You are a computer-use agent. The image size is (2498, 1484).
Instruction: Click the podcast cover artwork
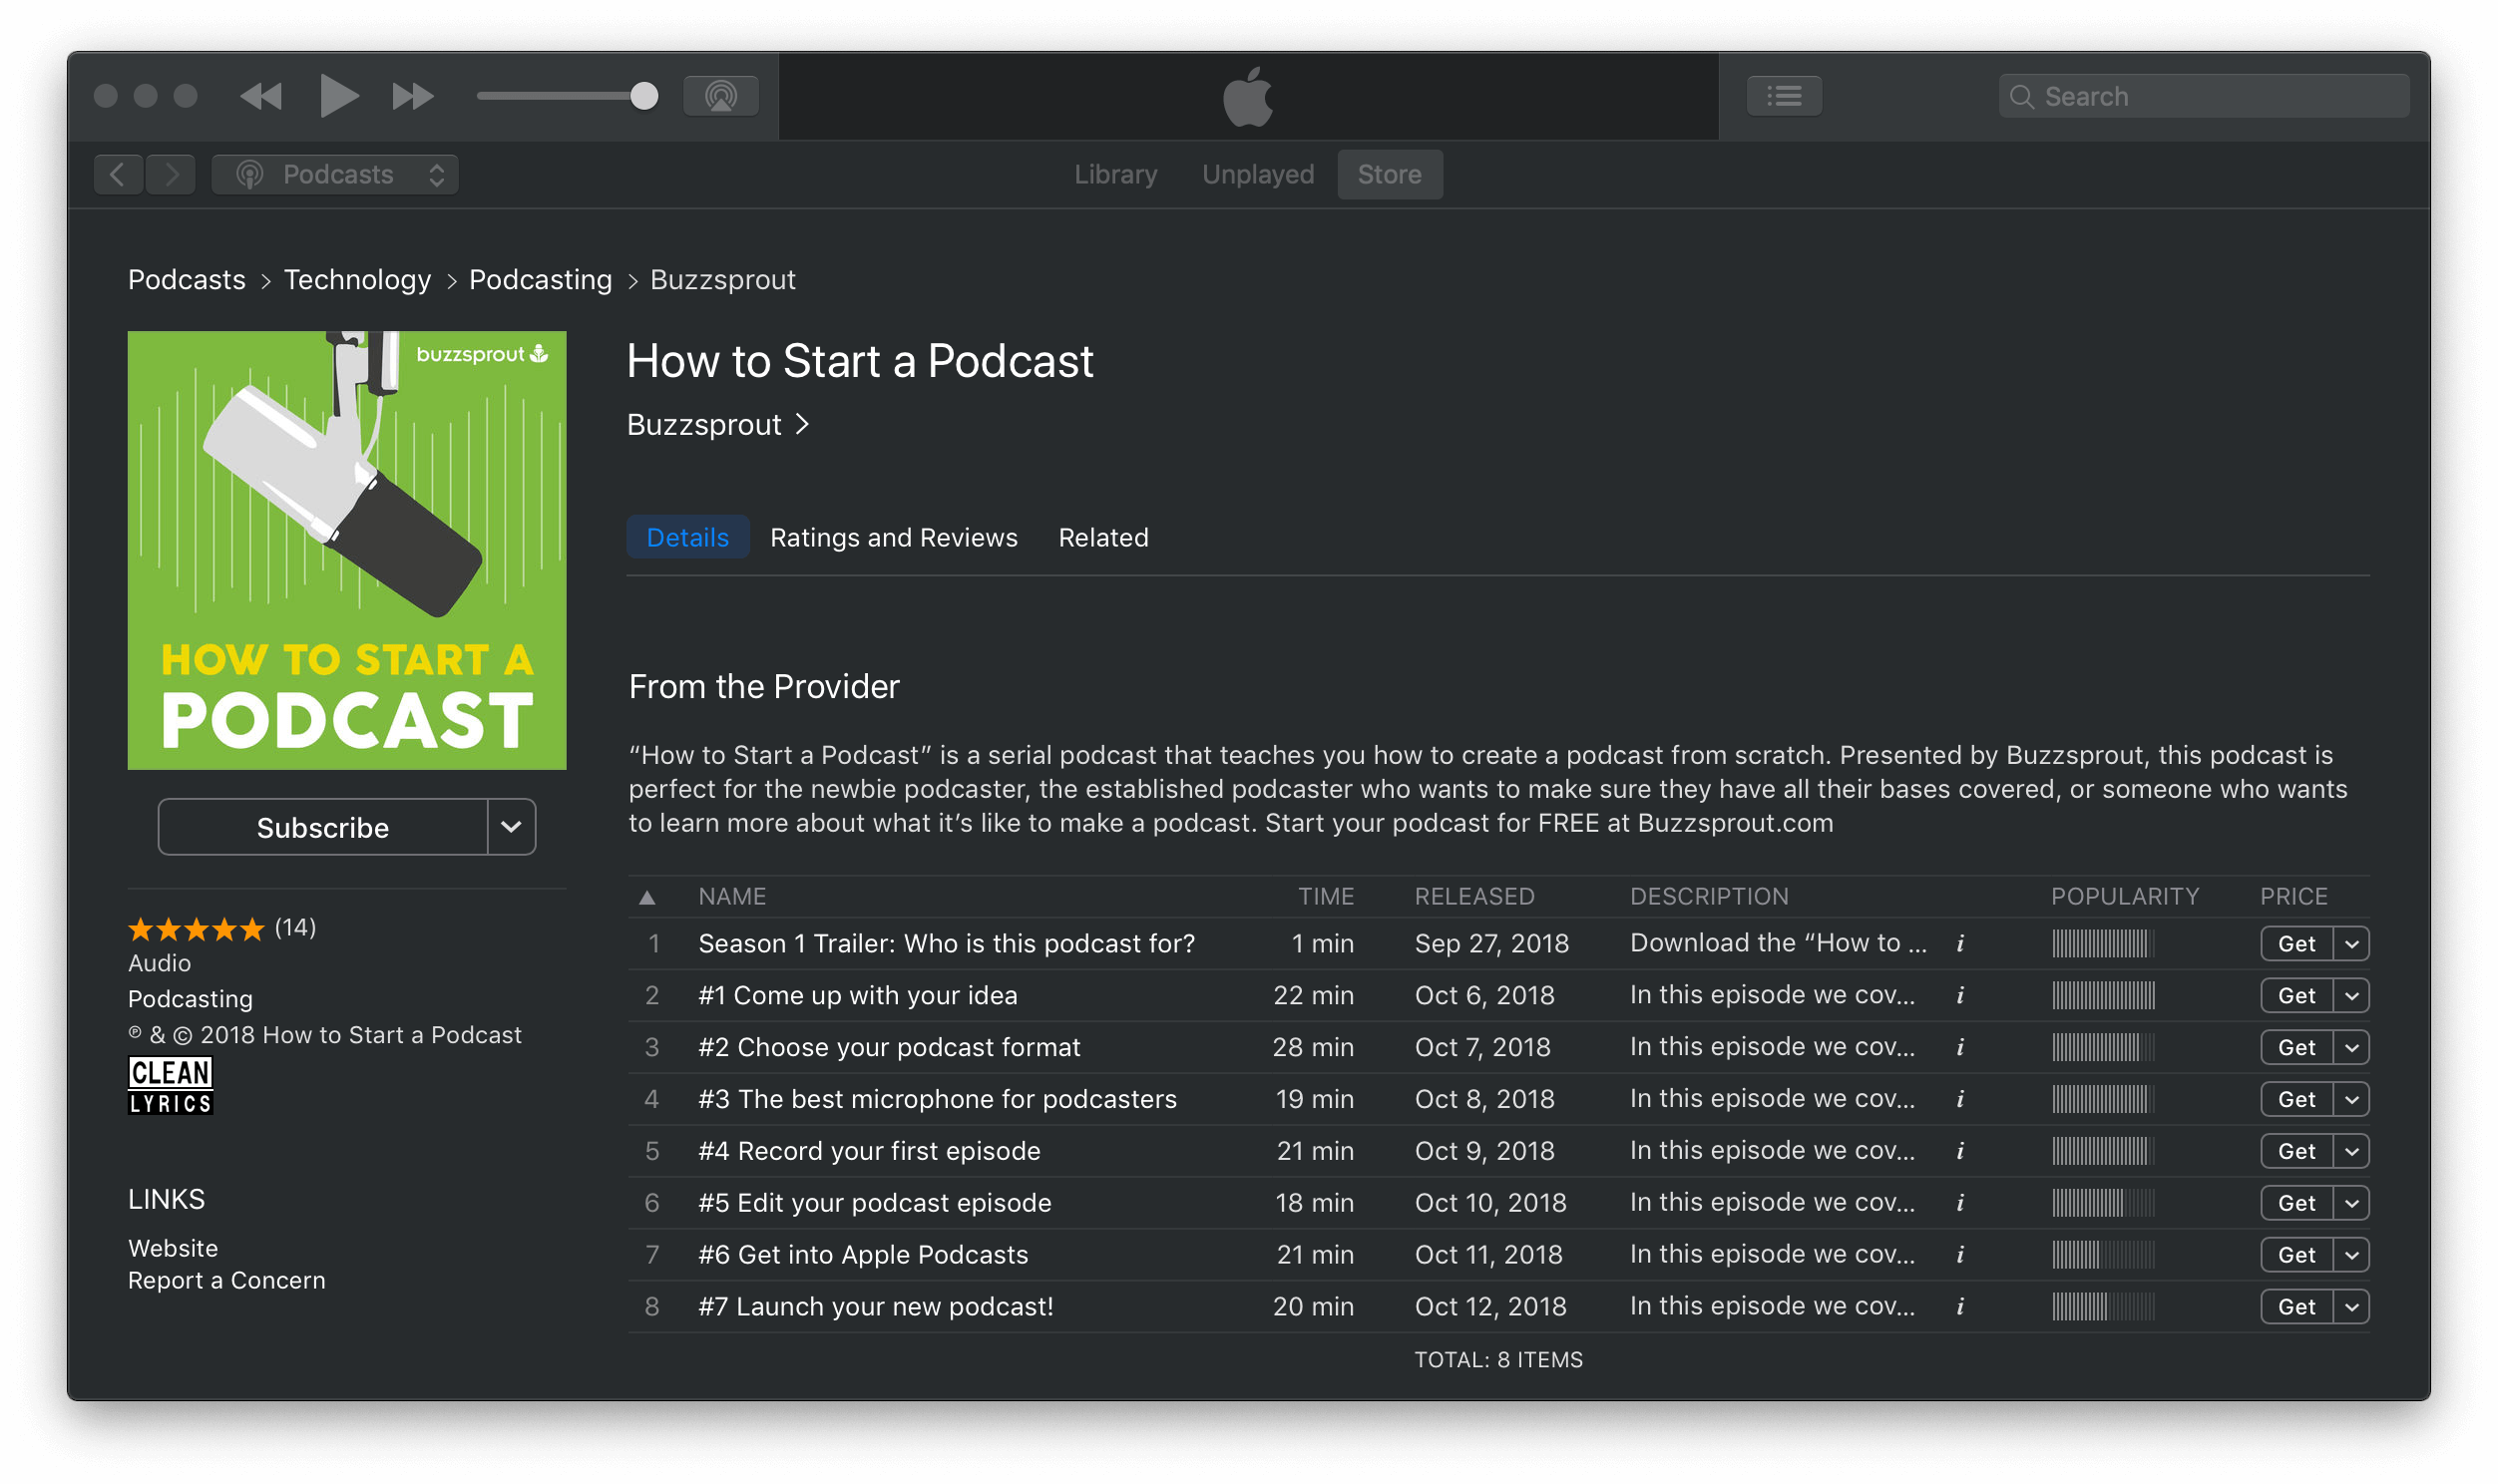(x=347, y=550)
